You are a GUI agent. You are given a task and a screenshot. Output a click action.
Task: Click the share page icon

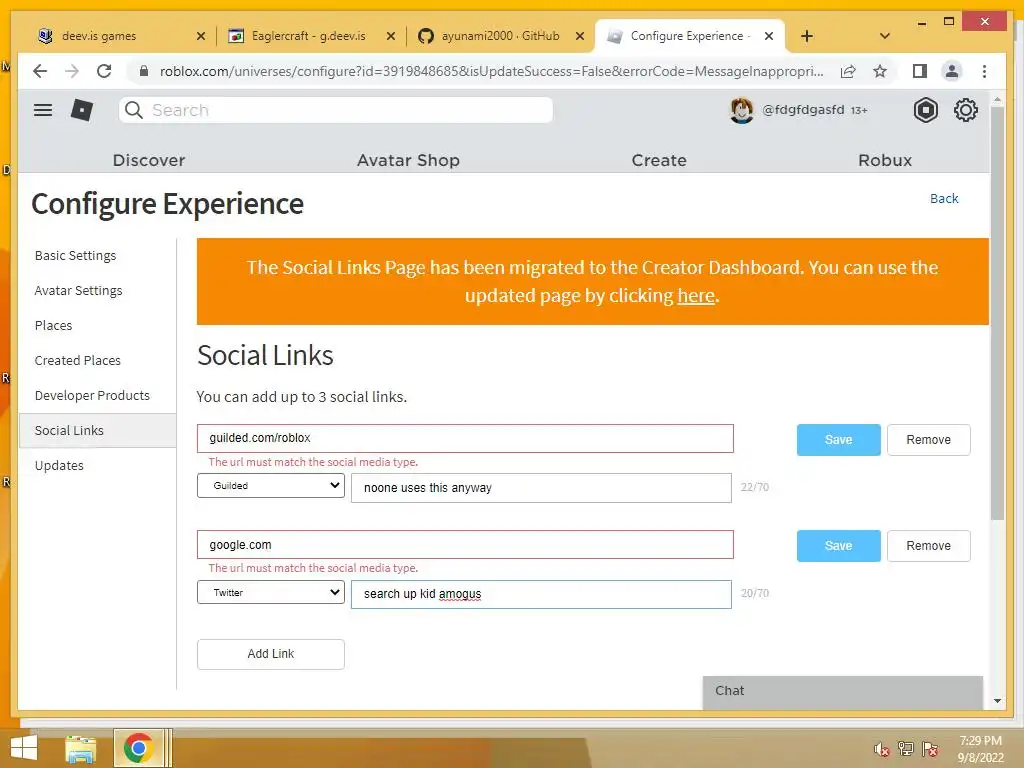pyautogui.click(x=848, y=71)
